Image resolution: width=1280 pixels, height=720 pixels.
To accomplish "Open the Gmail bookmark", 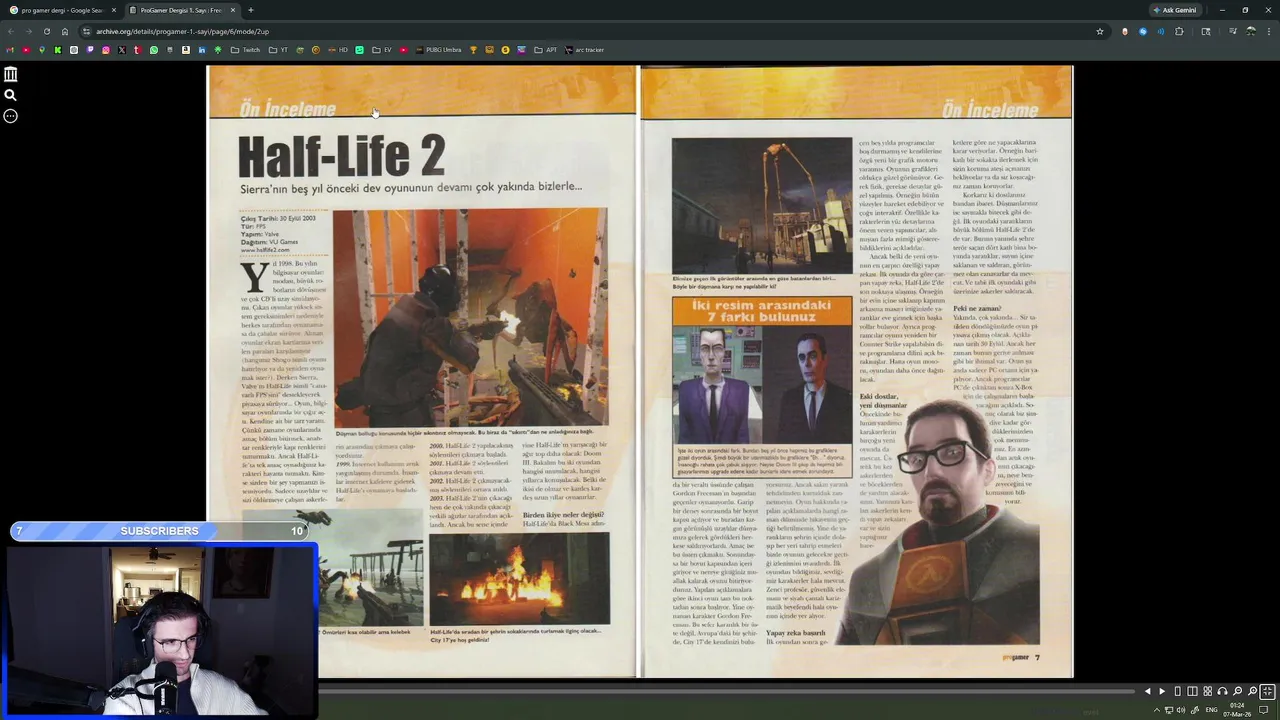I will click(x=10, y=50).
